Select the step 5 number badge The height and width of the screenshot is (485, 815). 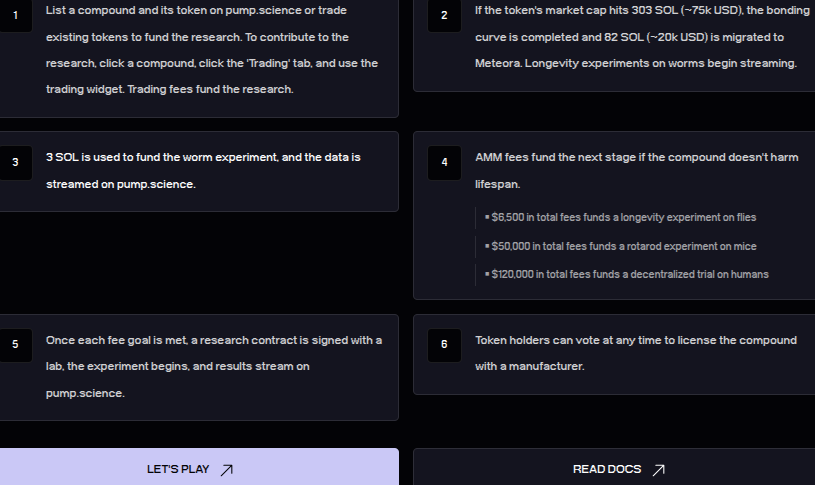(x=16, y=345)
